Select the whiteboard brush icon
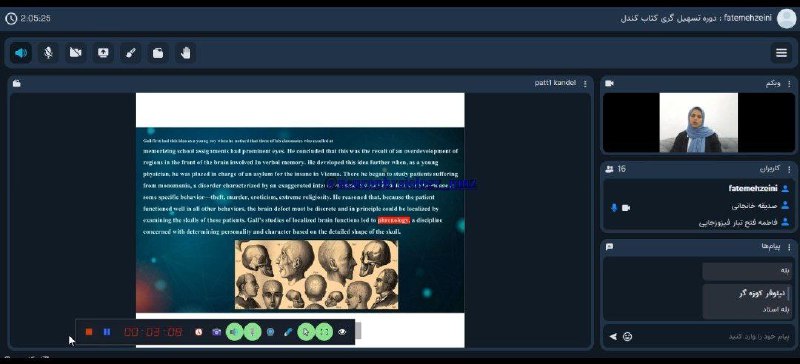The width and height of the screenshot is (800, 364). [131, 53]
